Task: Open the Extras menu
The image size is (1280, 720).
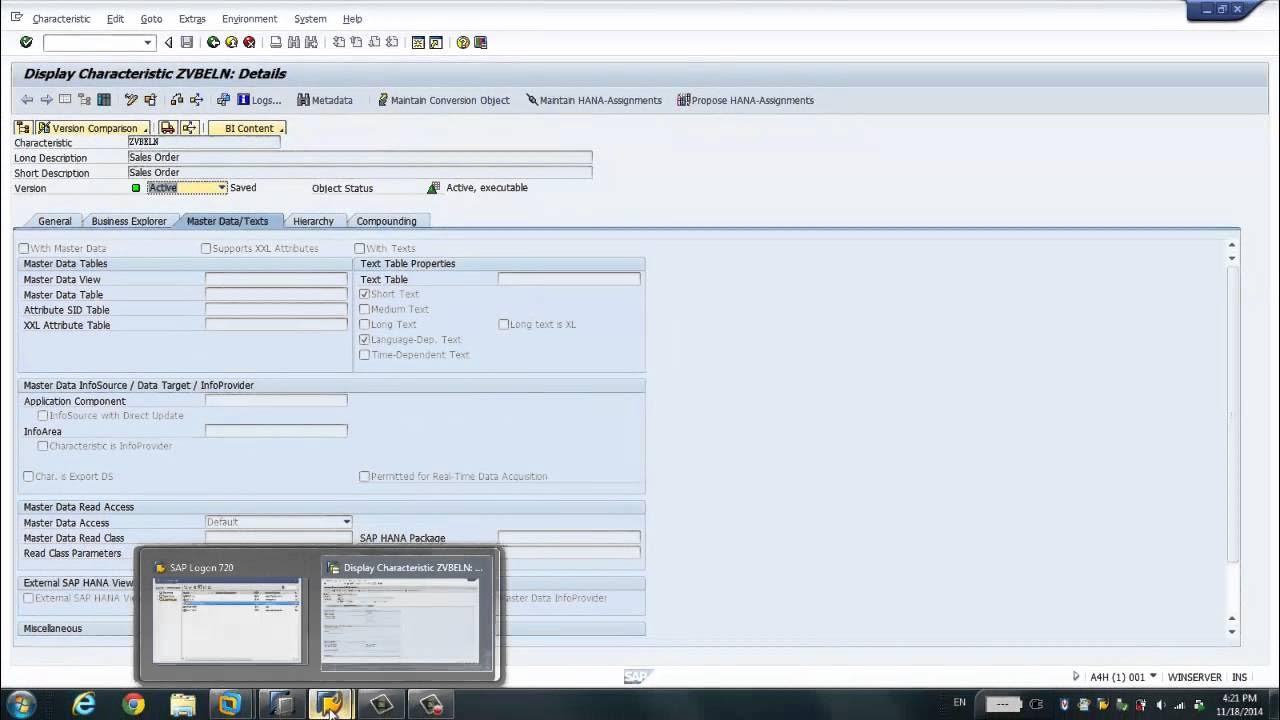Action: click(192, 19)
